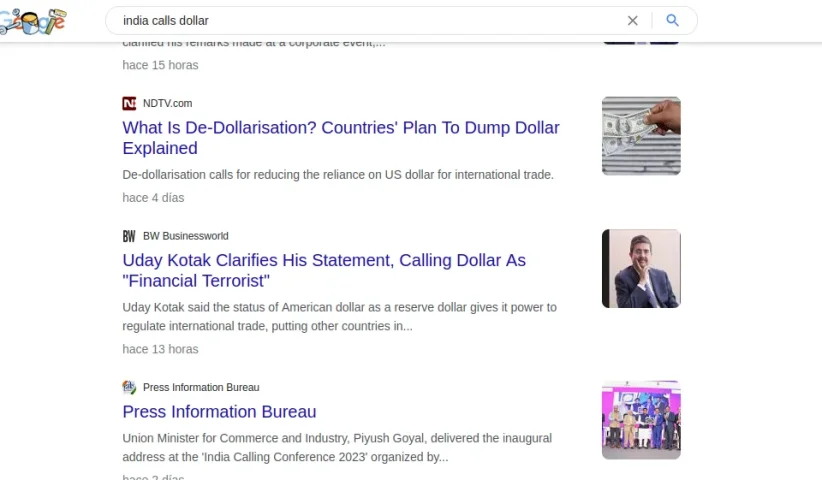Open BW Businessworld logo icon

(129, 236)
